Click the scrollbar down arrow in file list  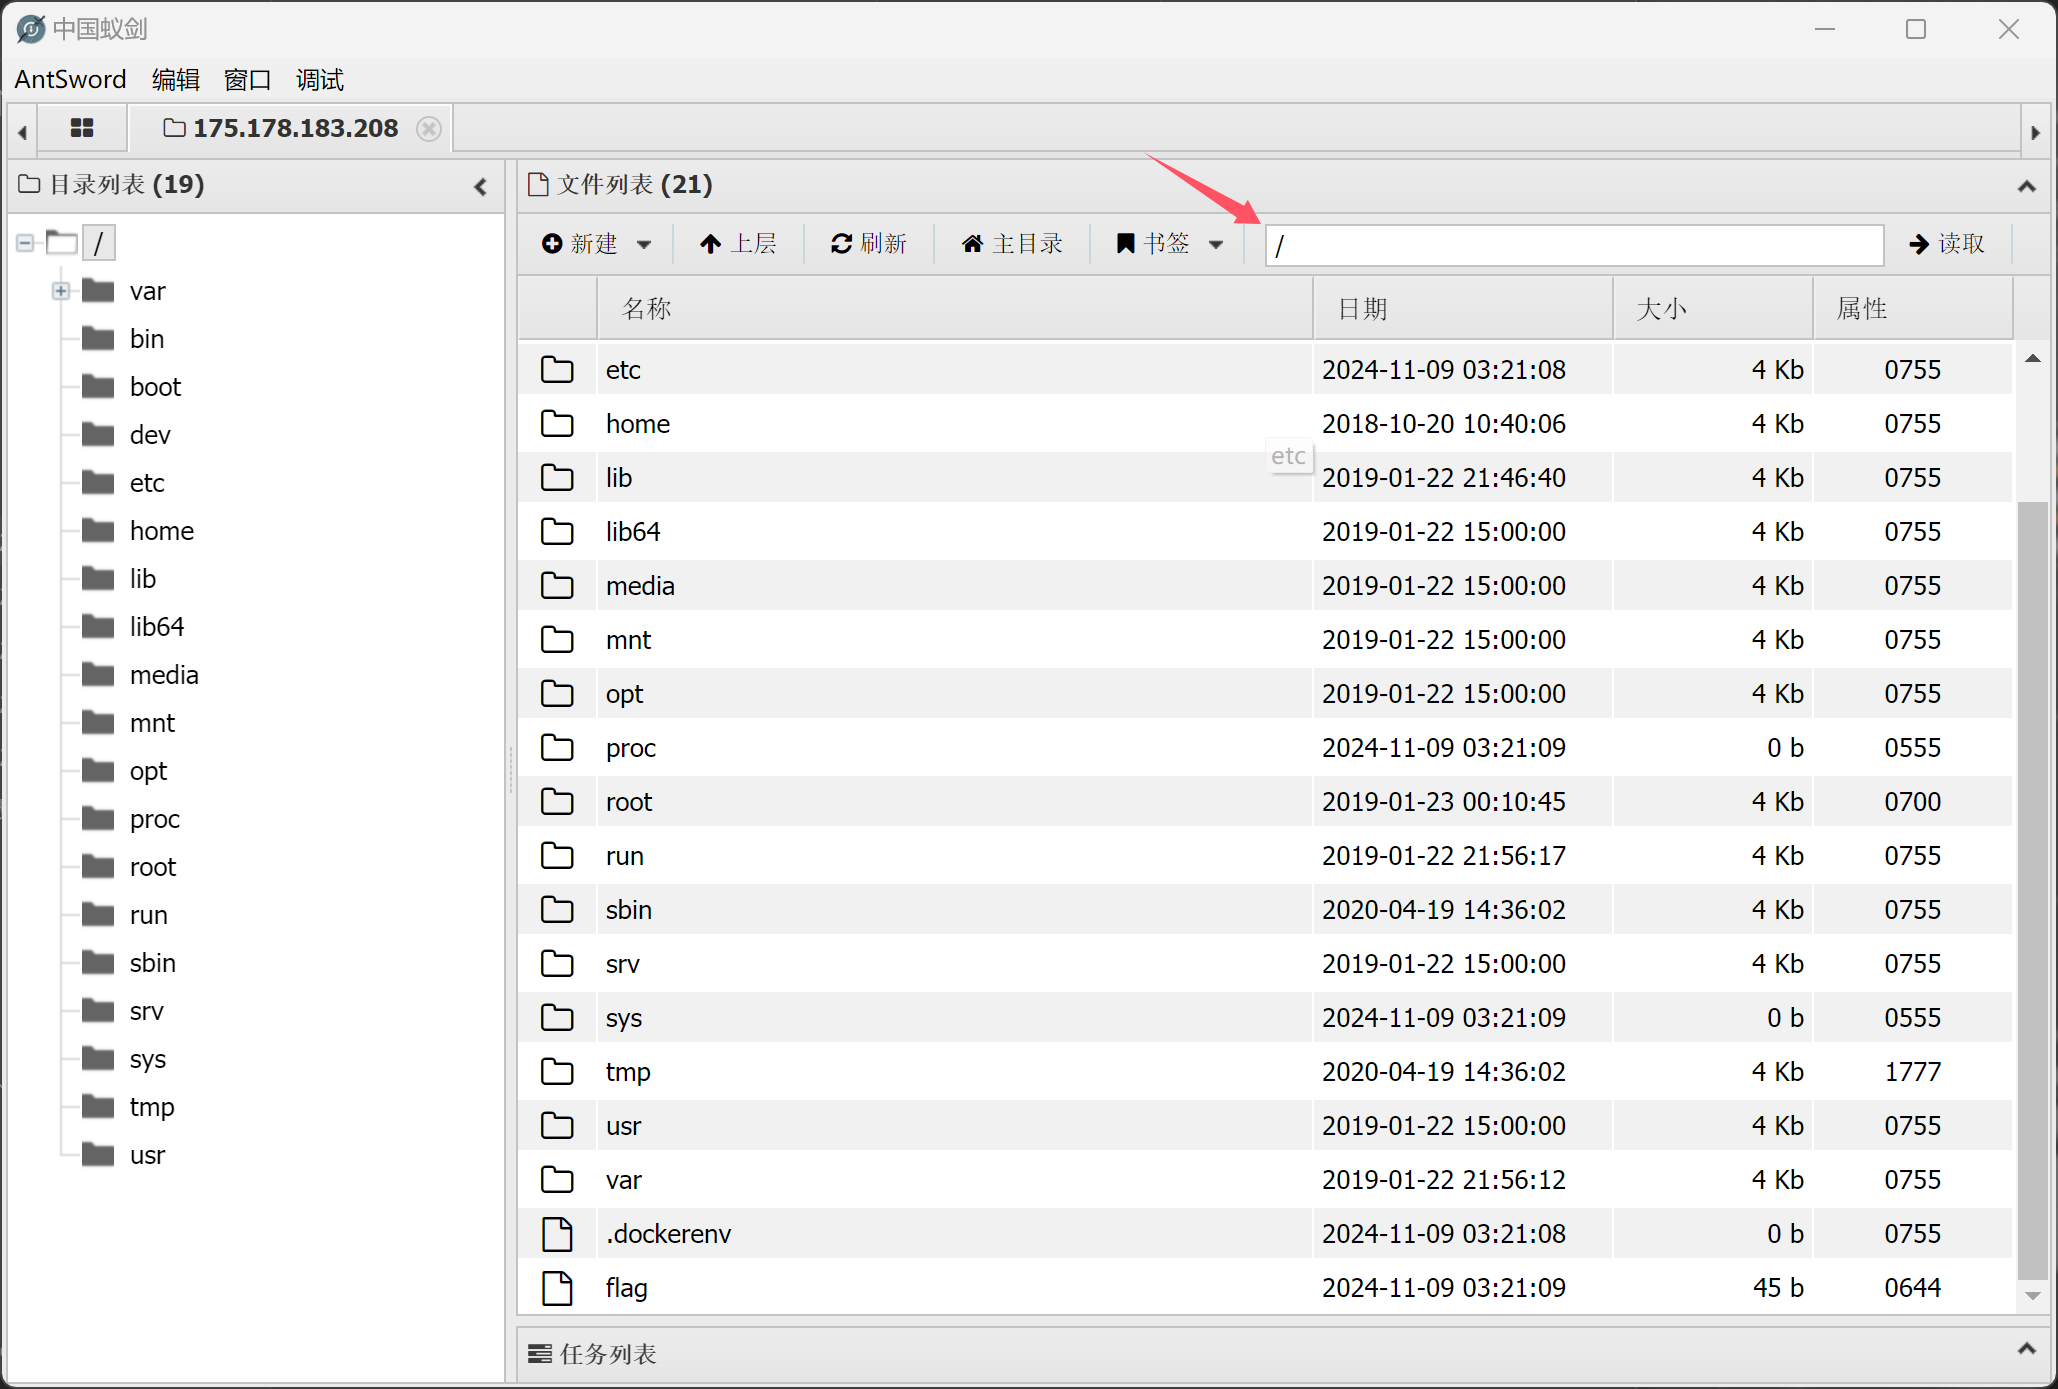click(2032, 1296)
